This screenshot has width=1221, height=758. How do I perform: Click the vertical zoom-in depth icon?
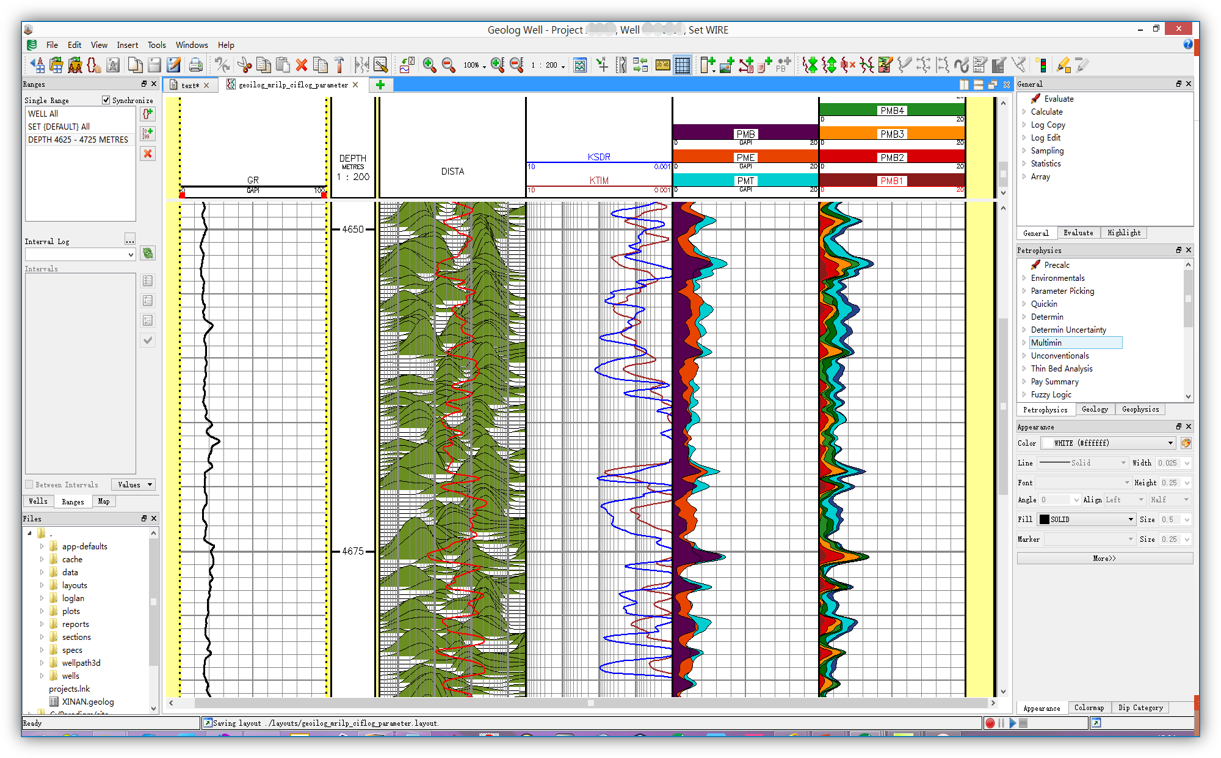[x=498, y=65]
